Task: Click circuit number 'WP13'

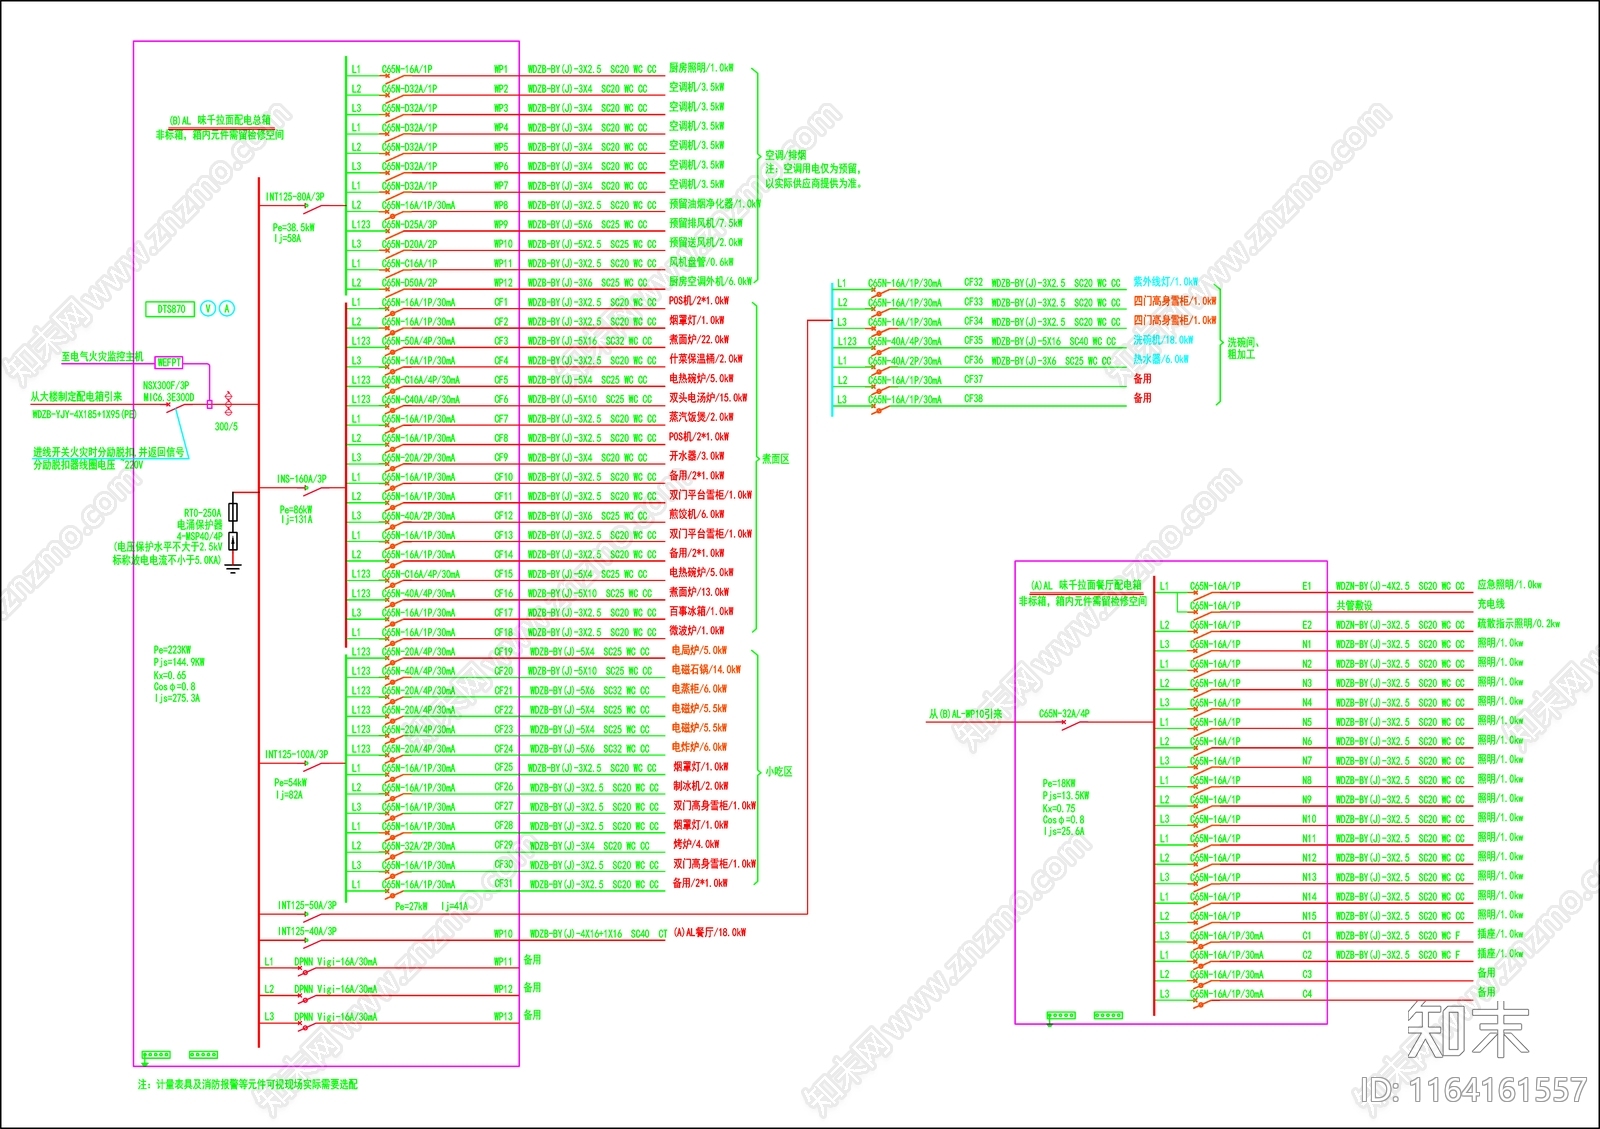Action: pyautogui.click(x=503, y=1016)
